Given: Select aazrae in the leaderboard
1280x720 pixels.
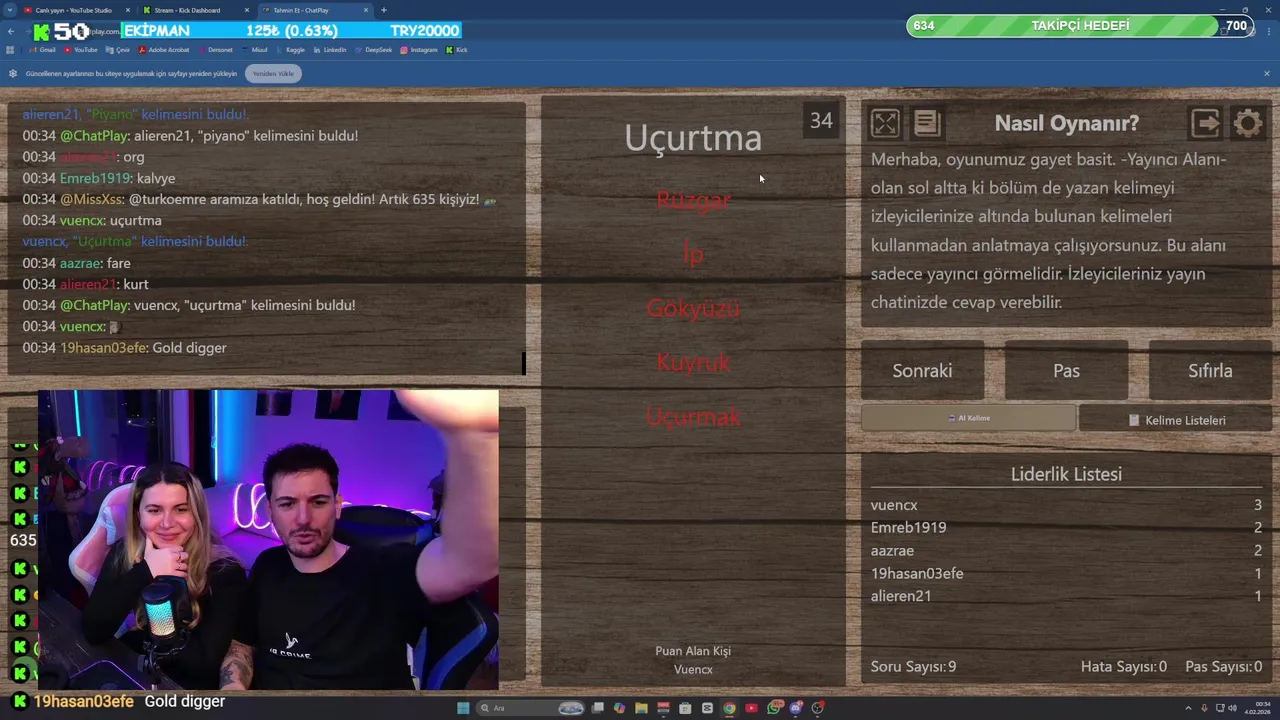Looking at the screenshot, I should 1066,550.
